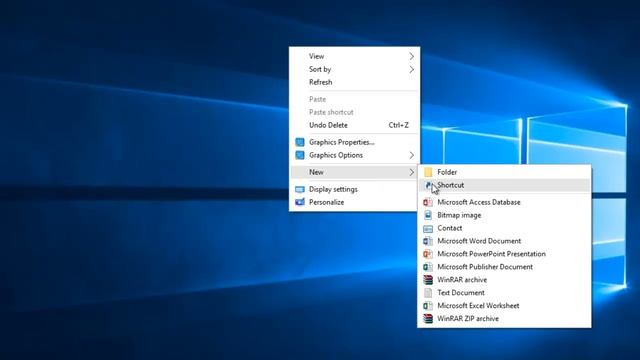This screenshot has height=360, width=640.
Task: Click the WinRAR archive icon
Action: (428, 280)
